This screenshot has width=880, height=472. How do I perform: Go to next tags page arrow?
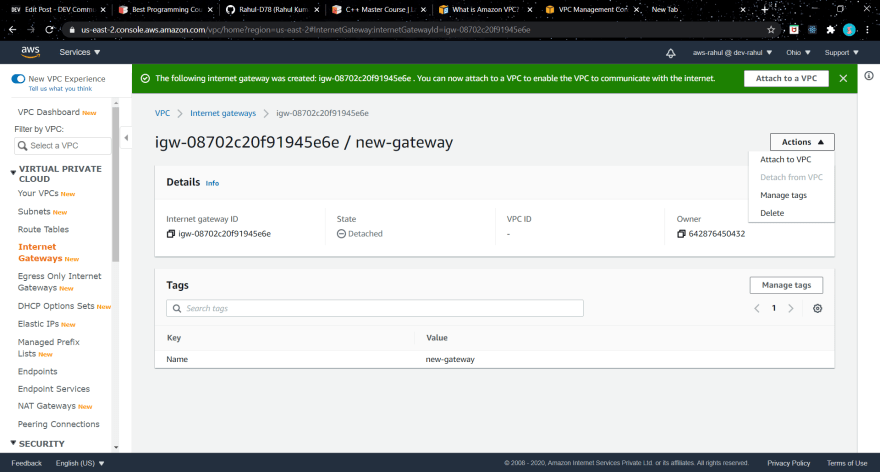[x=791, y=308]
